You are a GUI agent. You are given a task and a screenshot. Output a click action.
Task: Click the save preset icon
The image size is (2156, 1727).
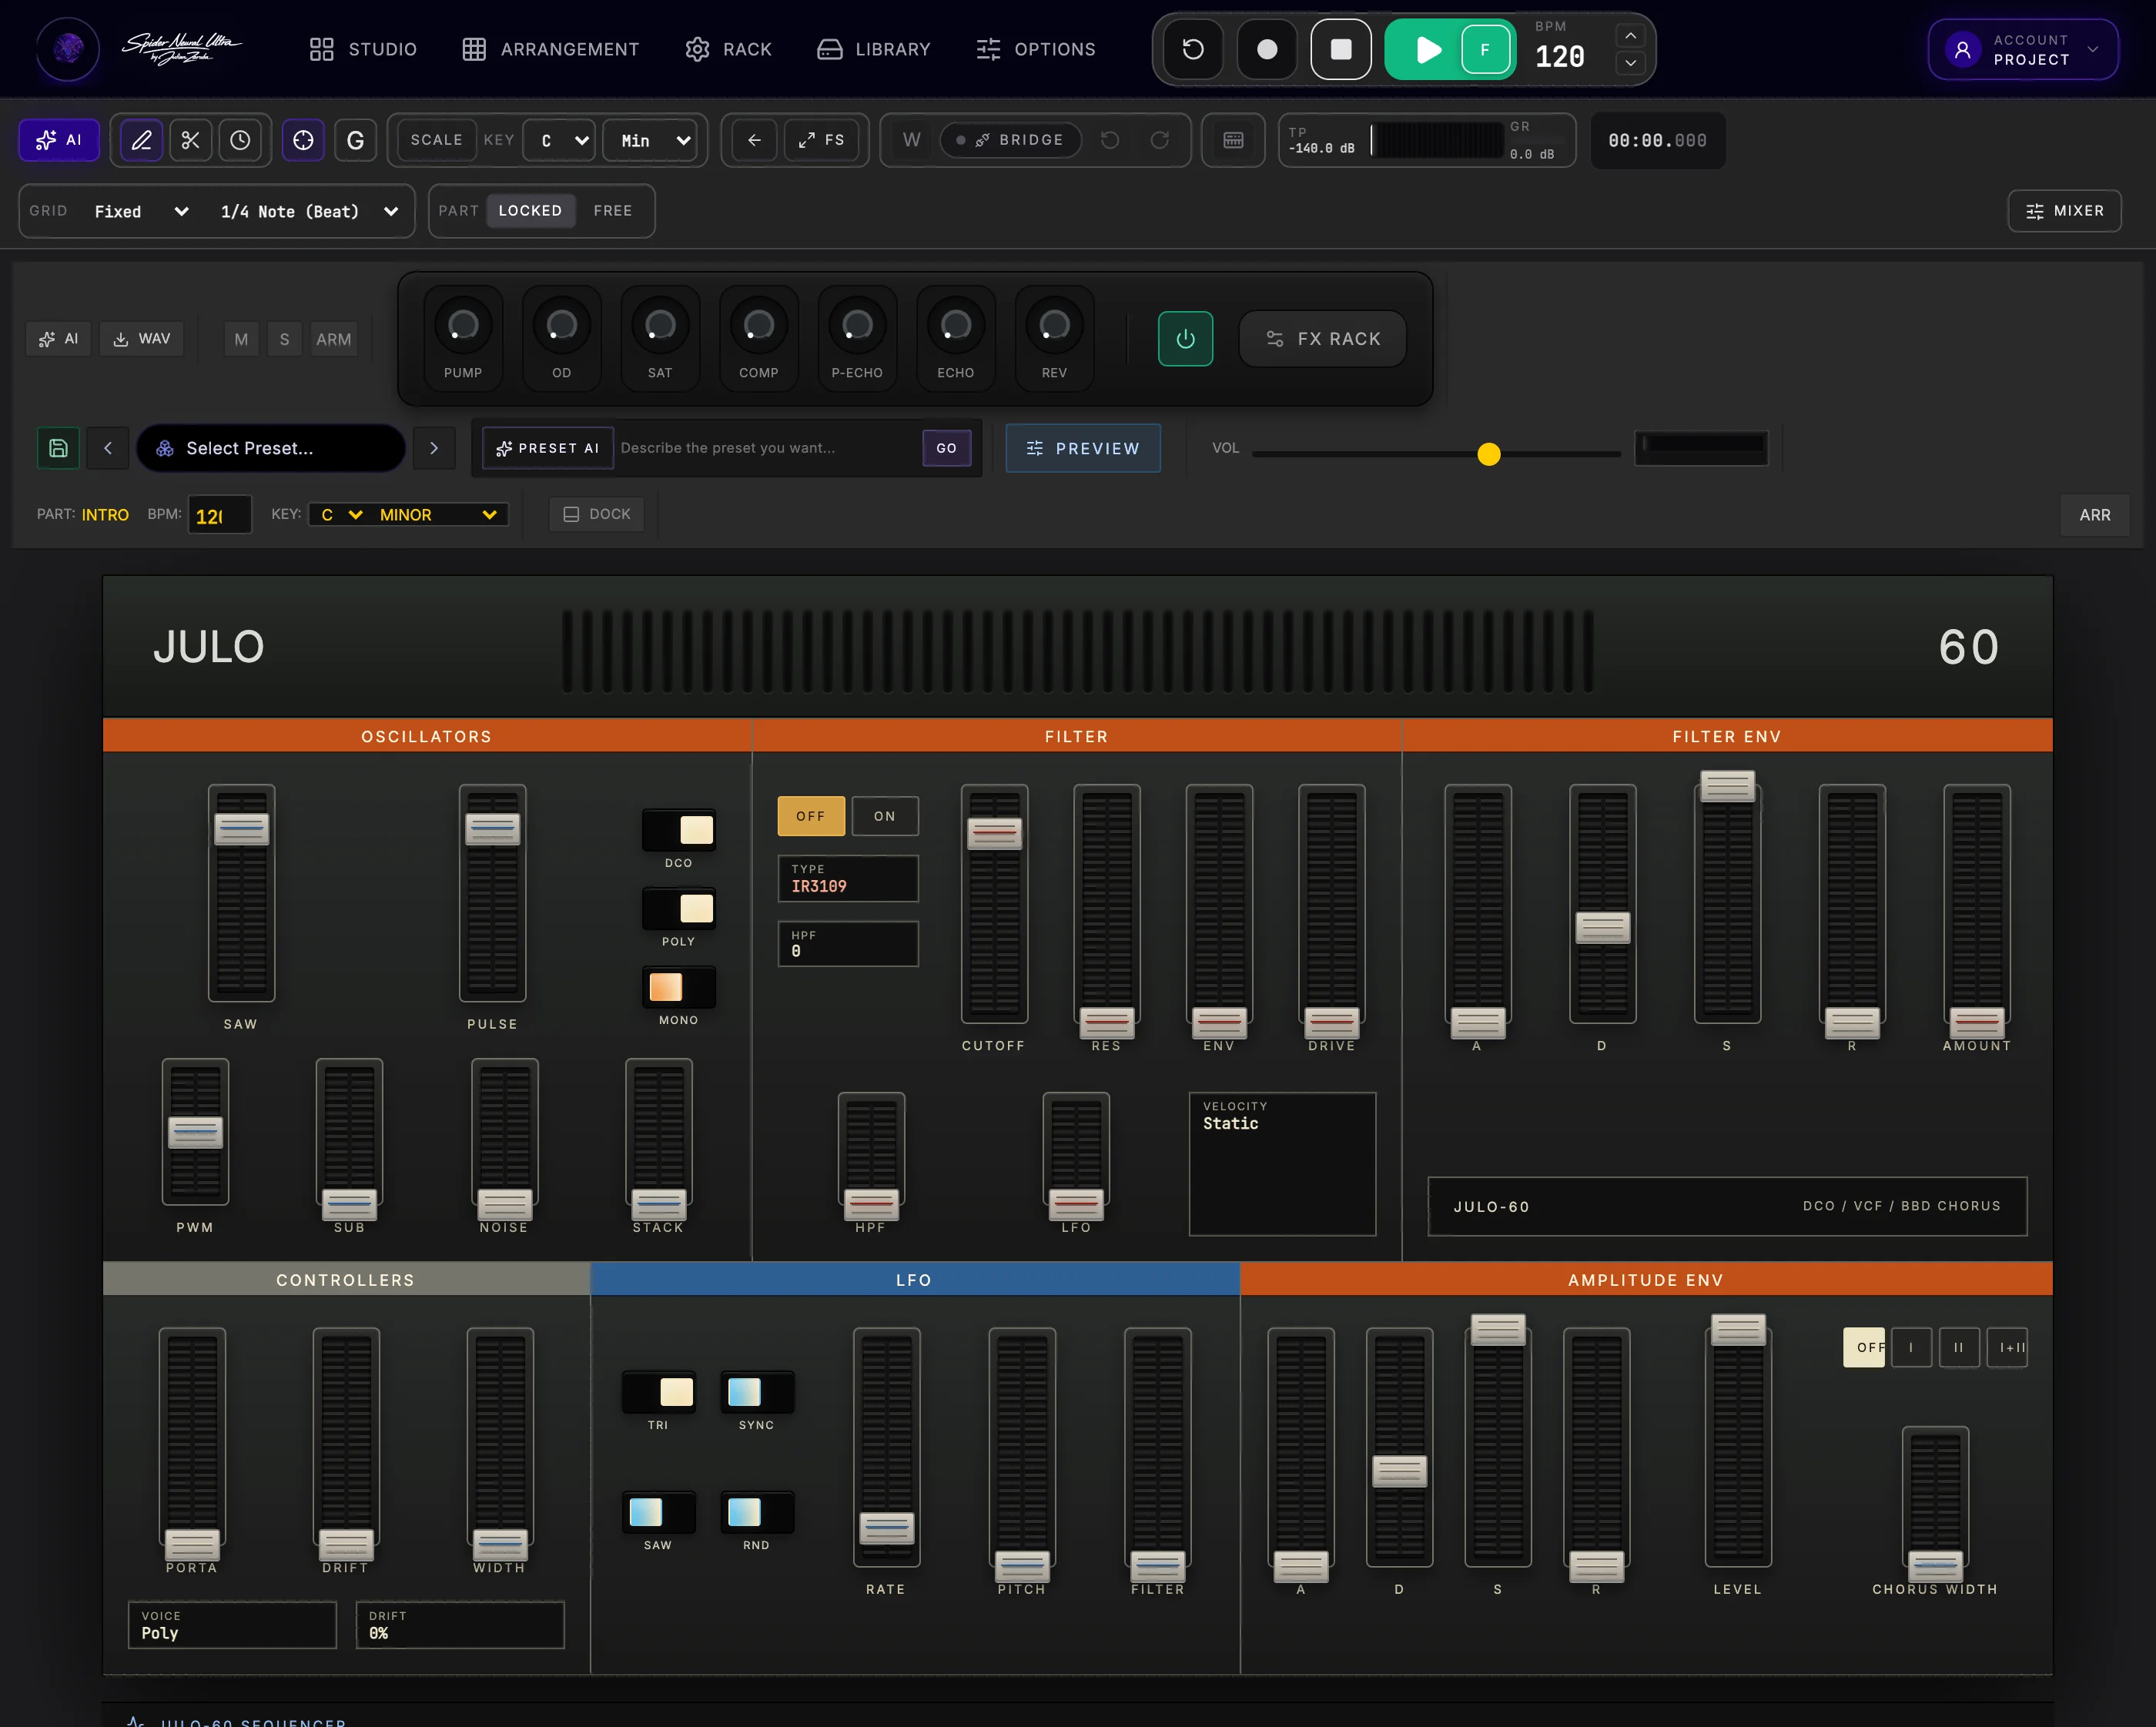point(58,448)
